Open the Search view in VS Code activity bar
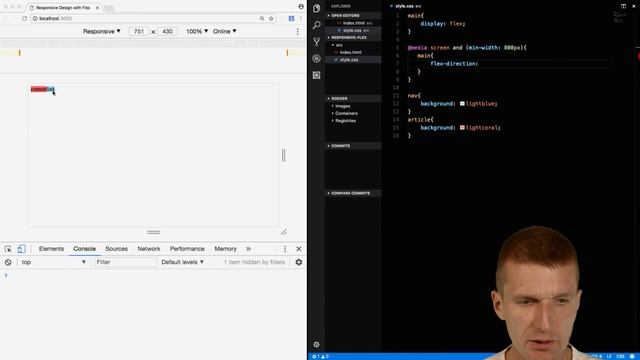The width and height of the screenshot is (640, 360). pos(316,25)
